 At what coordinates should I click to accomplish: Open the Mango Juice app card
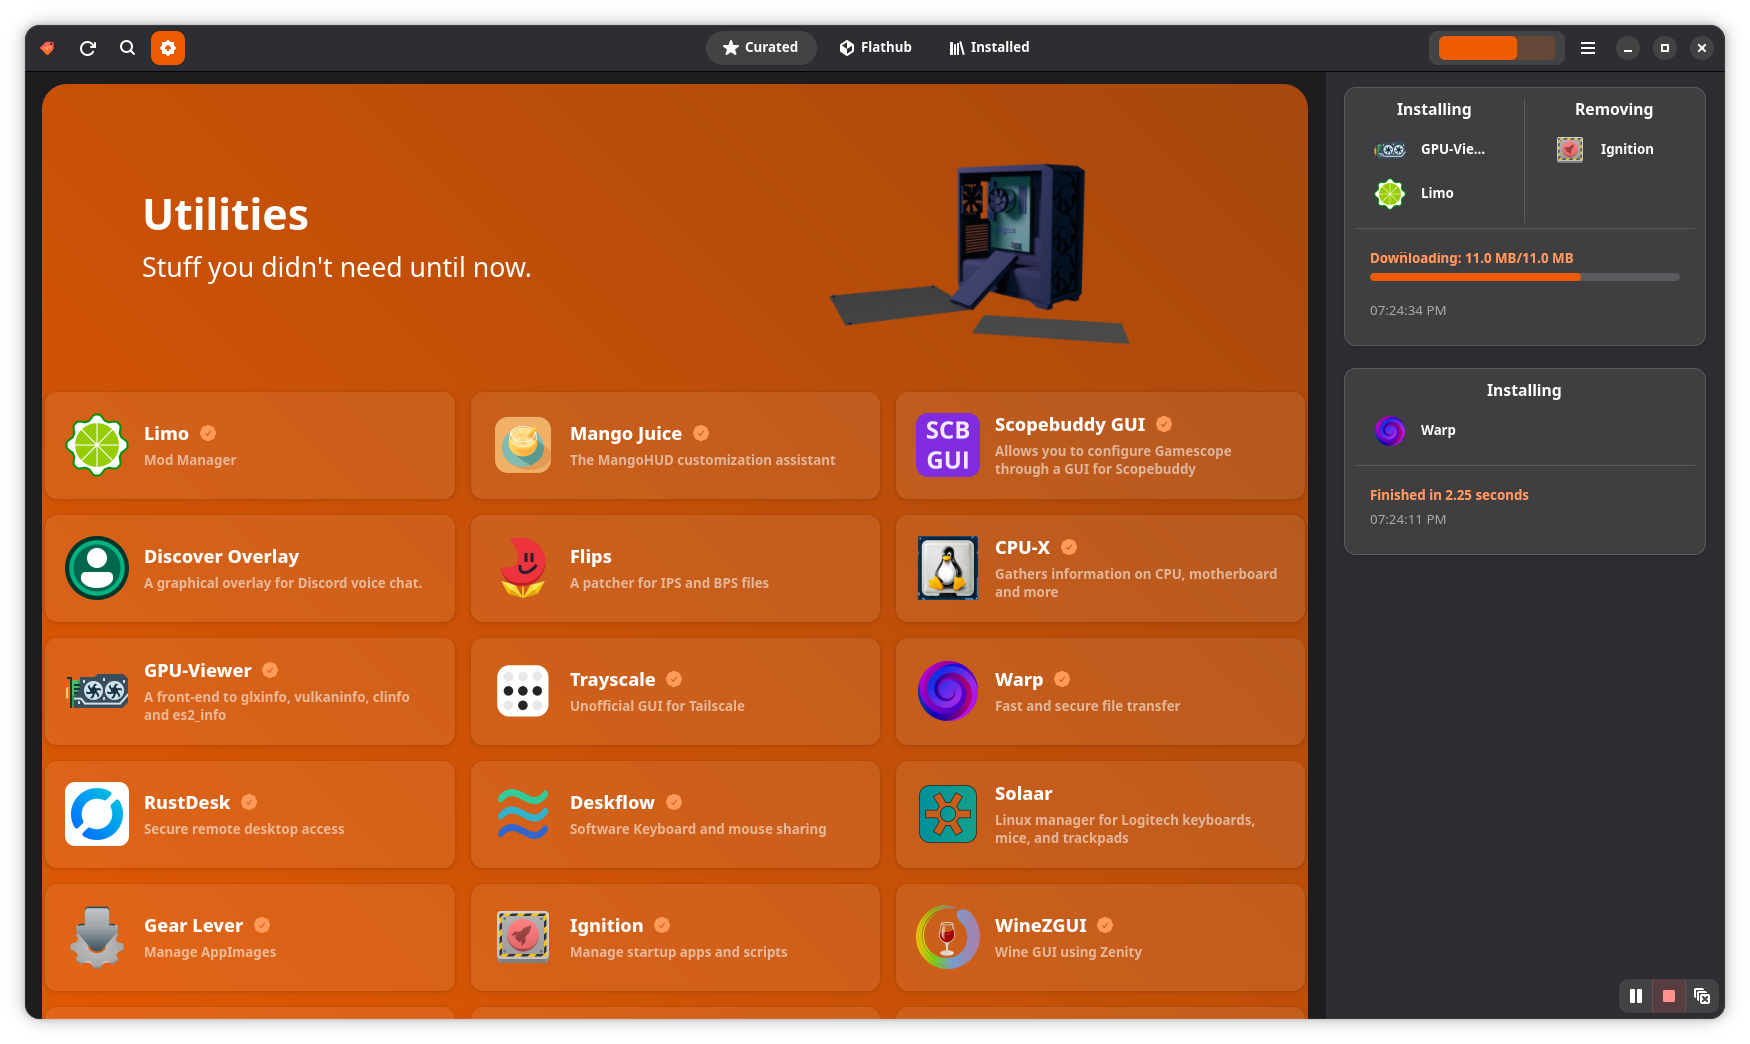(675, 445)
